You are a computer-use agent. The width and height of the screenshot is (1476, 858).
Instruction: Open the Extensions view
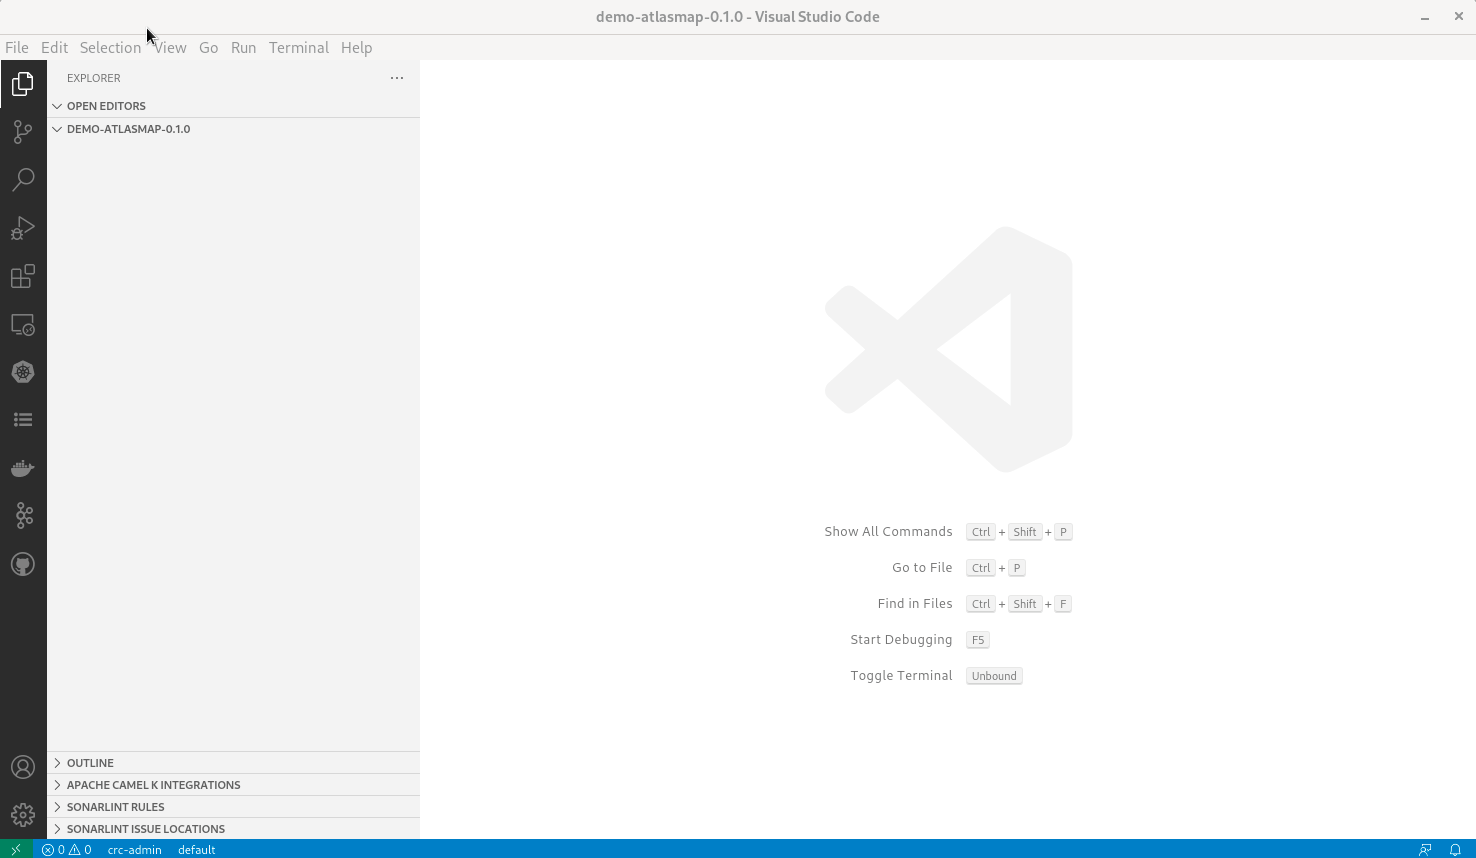pos(24,276)
